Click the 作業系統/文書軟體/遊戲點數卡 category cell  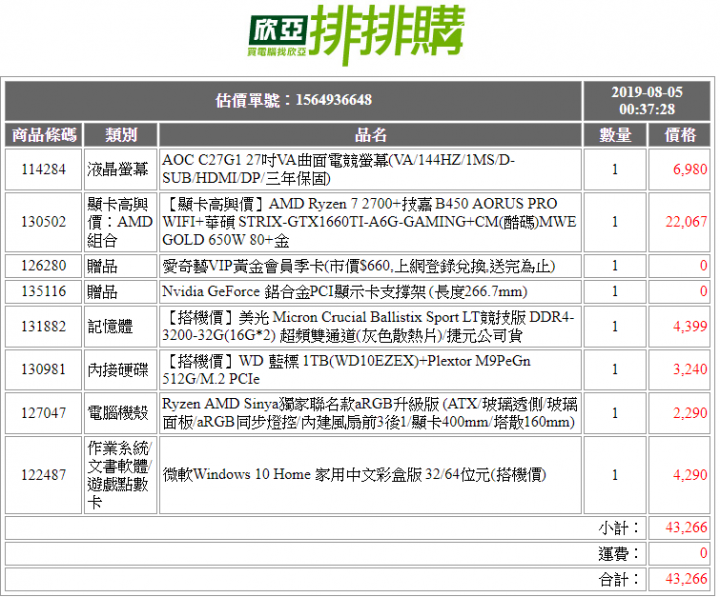click(x=119, y=475)
